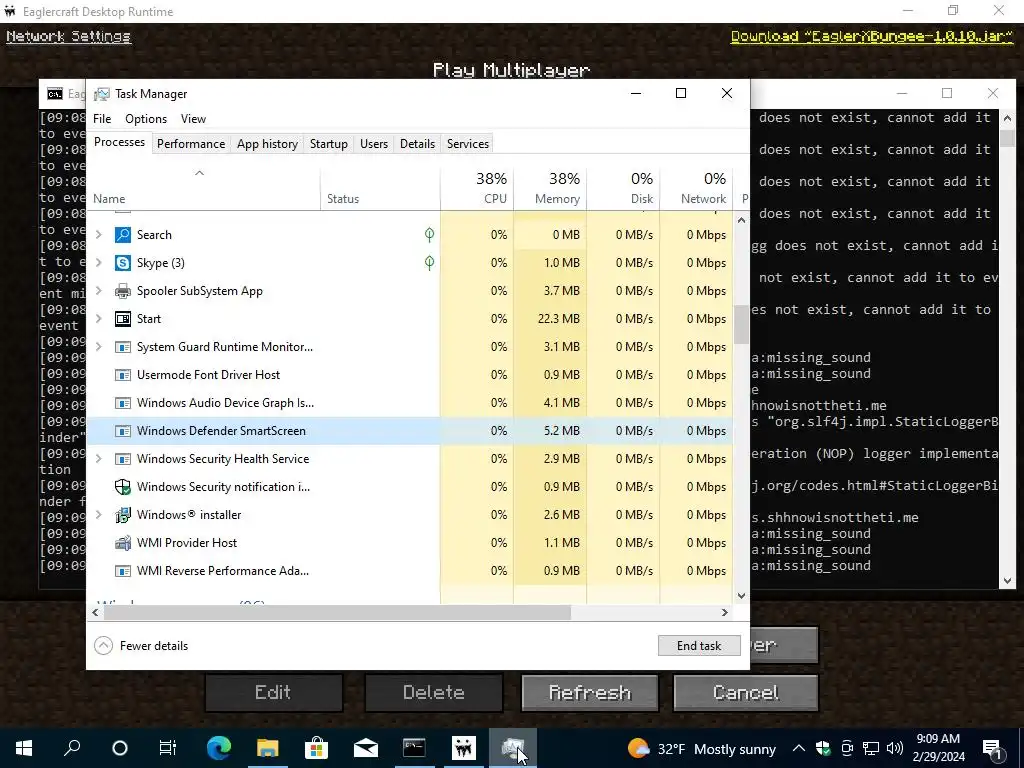Open File Explorer from the taskbar
Screen dimensions: 1024x768
(268, 748)
